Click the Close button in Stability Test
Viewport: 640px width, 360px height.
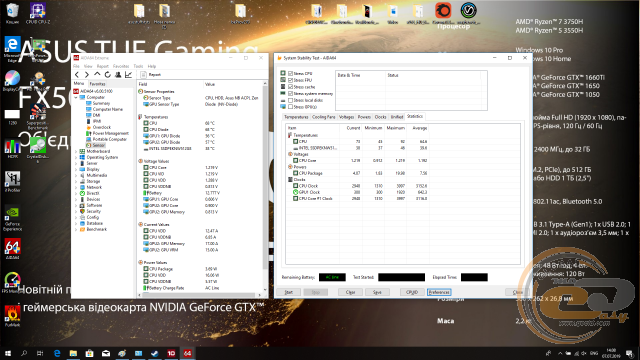[518, 292]
